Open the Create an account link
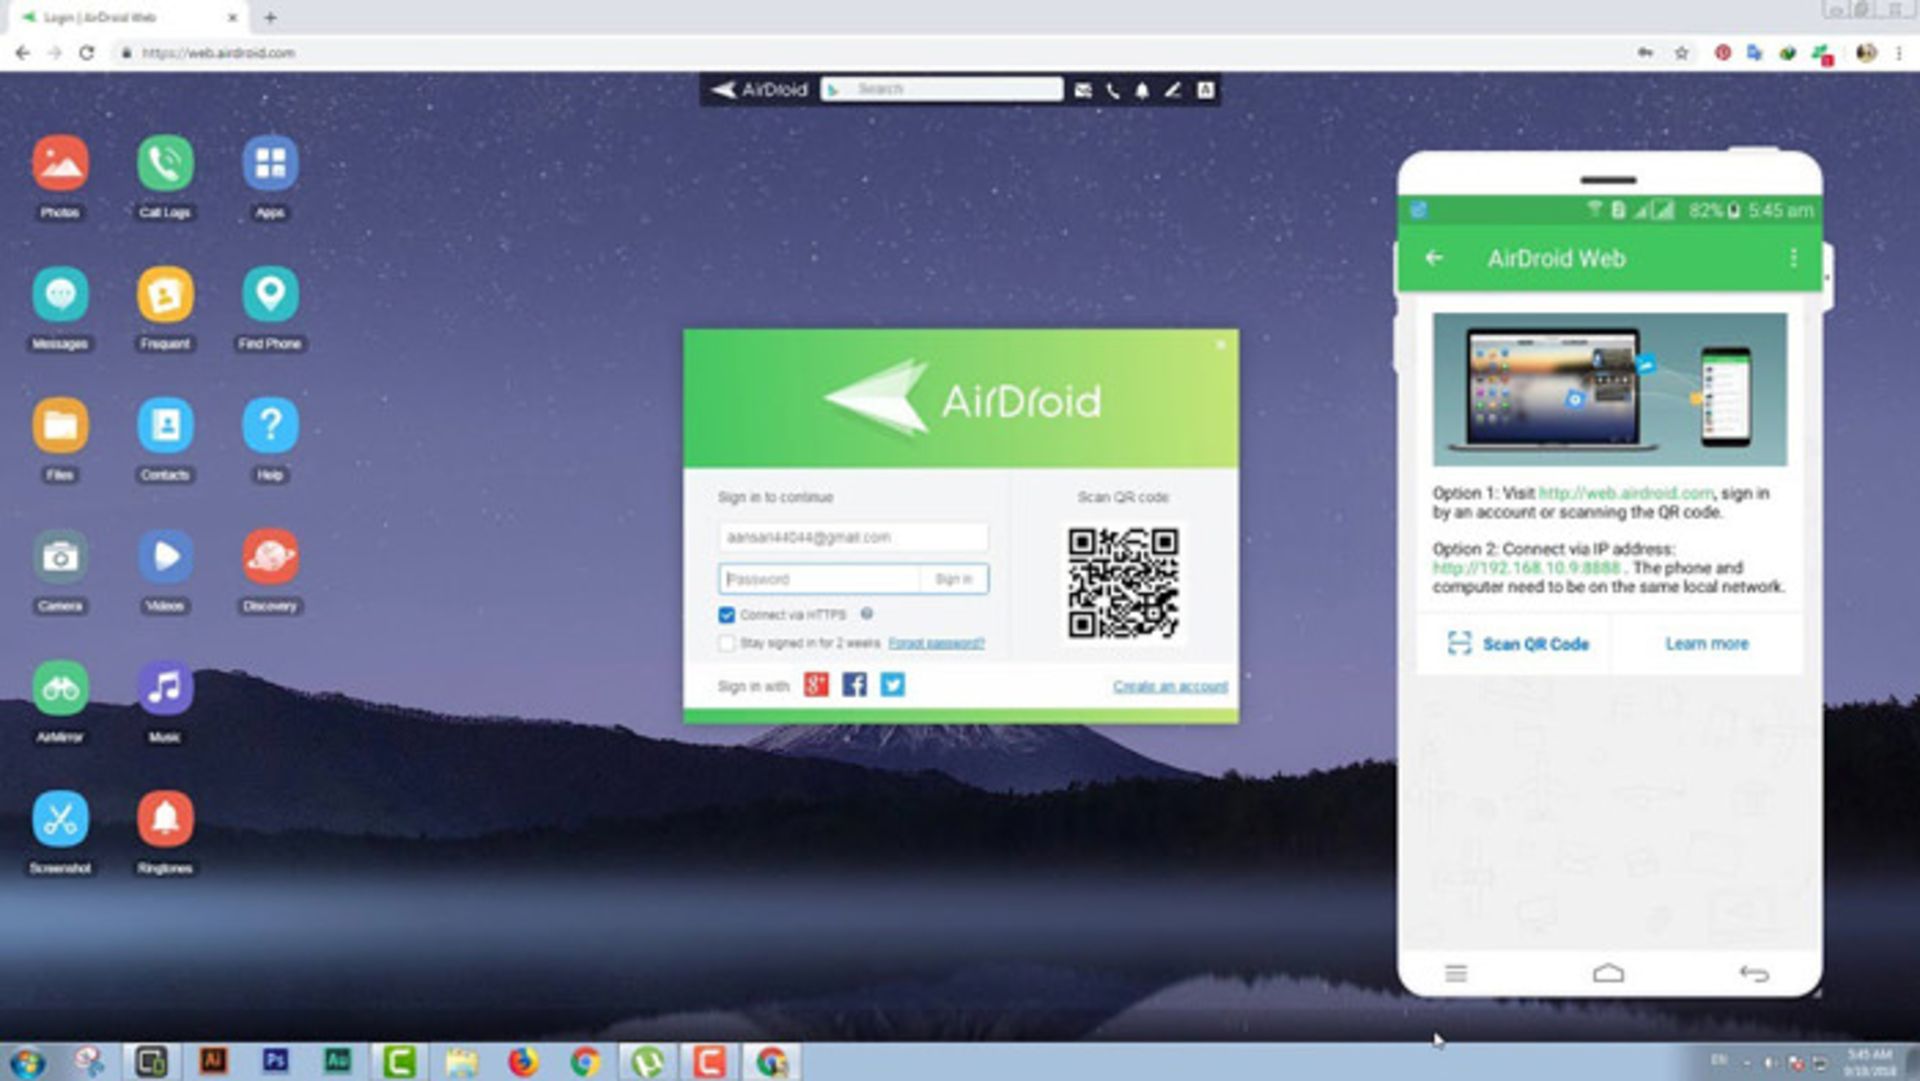 point(1170,686)
